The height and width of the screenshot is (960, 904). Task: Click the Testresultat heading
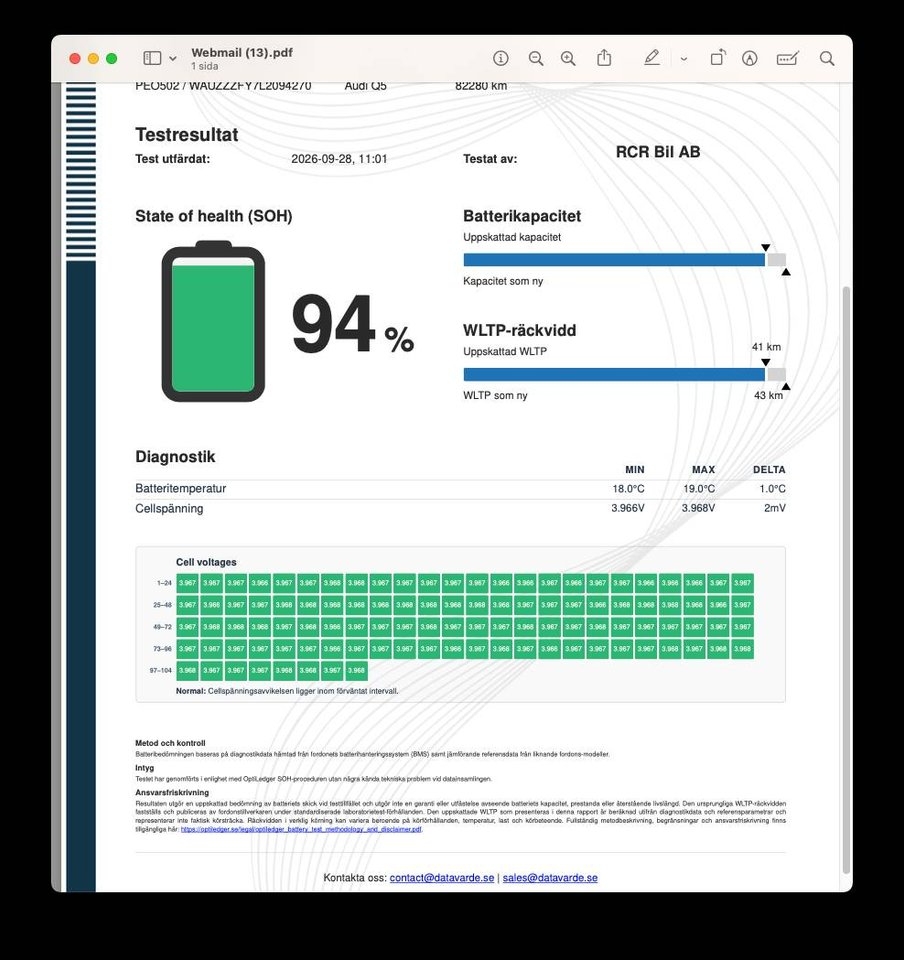click(187, 135)
